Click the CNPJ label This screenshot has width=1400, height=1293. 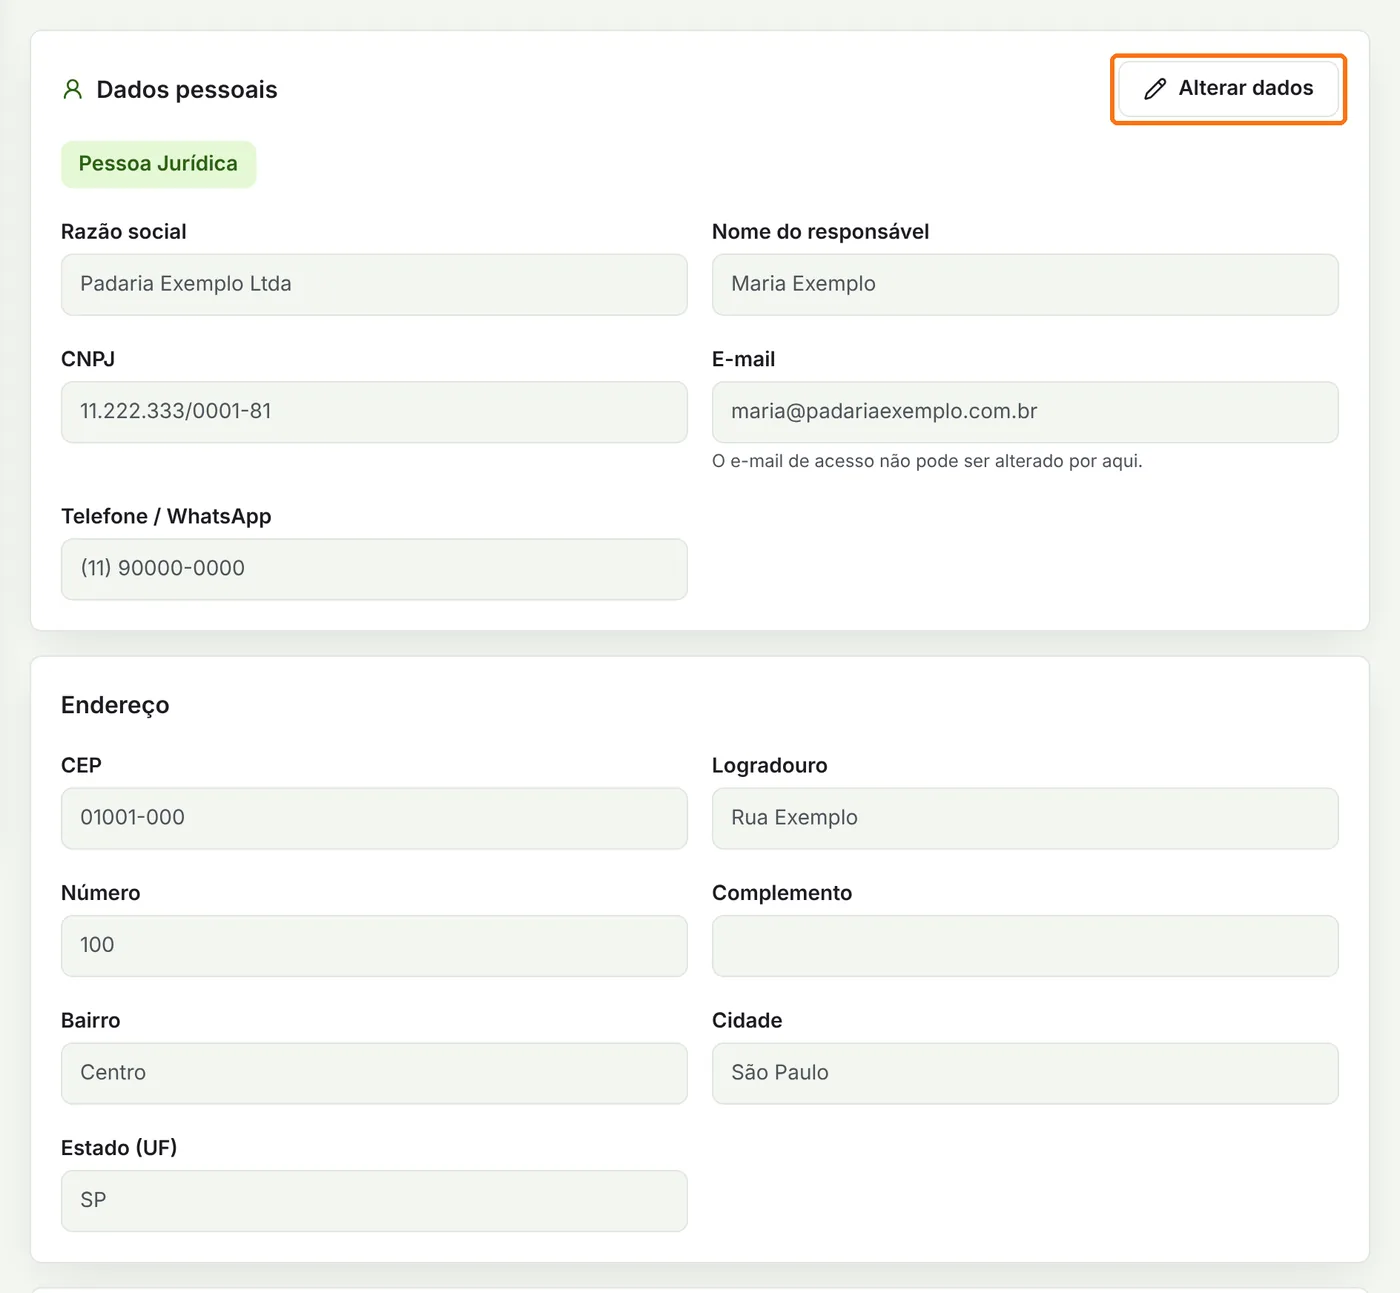(88, 359)
